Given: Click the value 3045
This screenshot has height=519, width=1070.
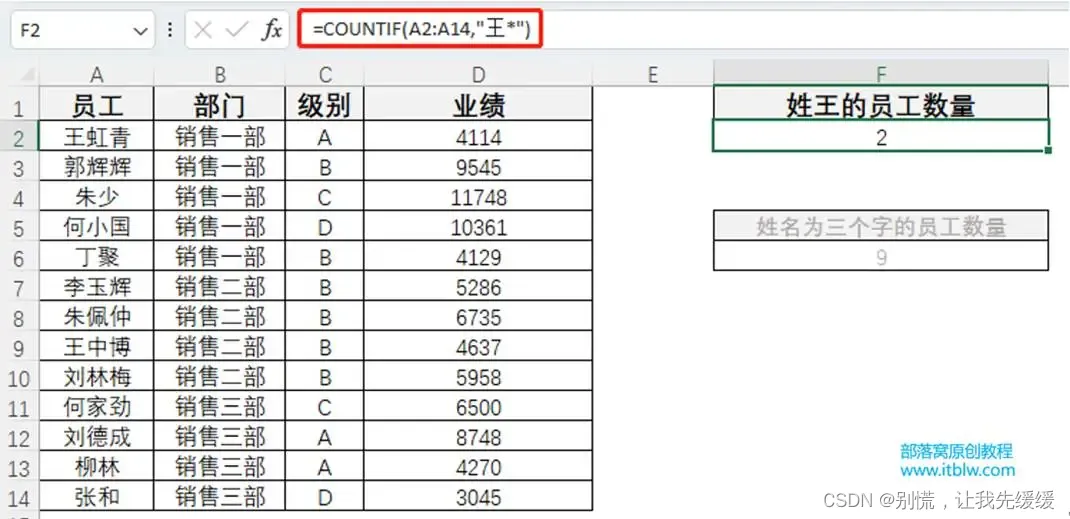Looking at the screenshot, I should coord(478,497).
